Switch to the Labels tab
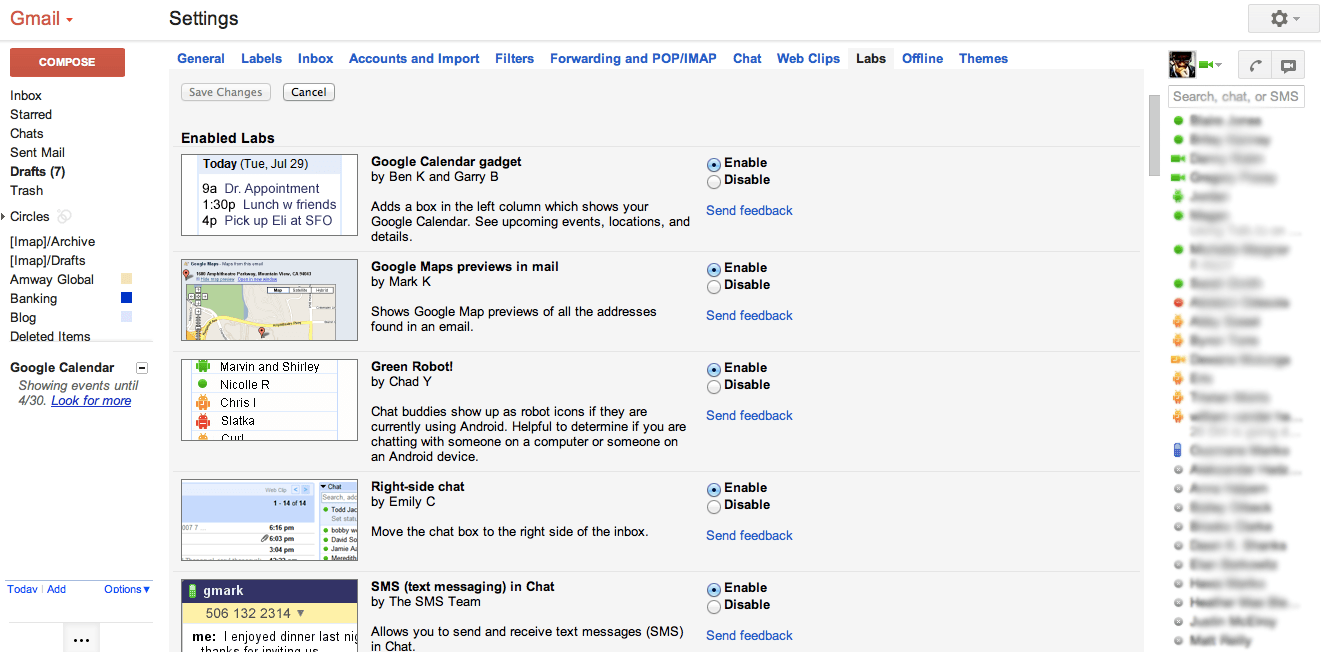The width and height of the screenshot is (1321, 652). pyautogui.click(x=261, y=58)
